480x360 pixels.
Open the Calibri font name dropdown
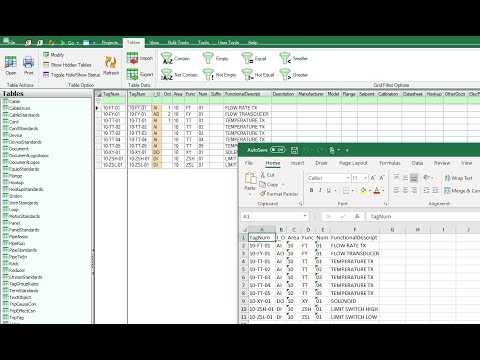point(348,178)
